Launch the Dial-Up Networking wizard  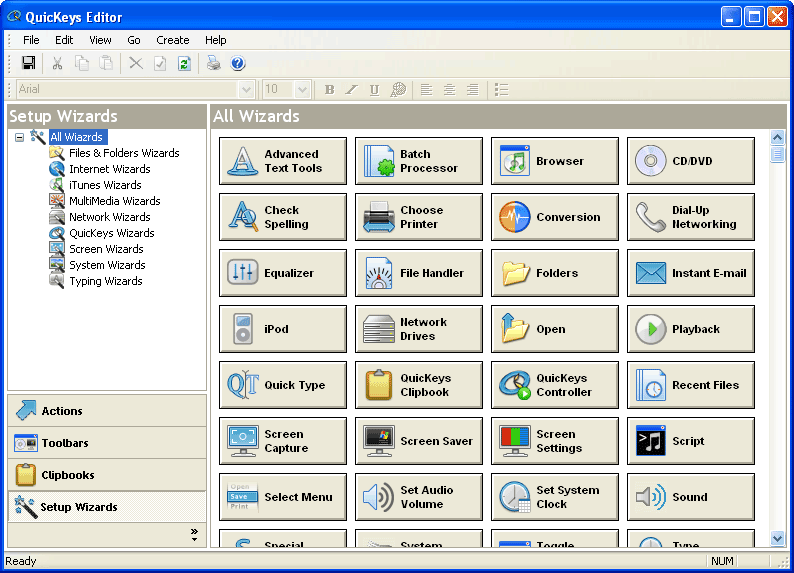691,217
